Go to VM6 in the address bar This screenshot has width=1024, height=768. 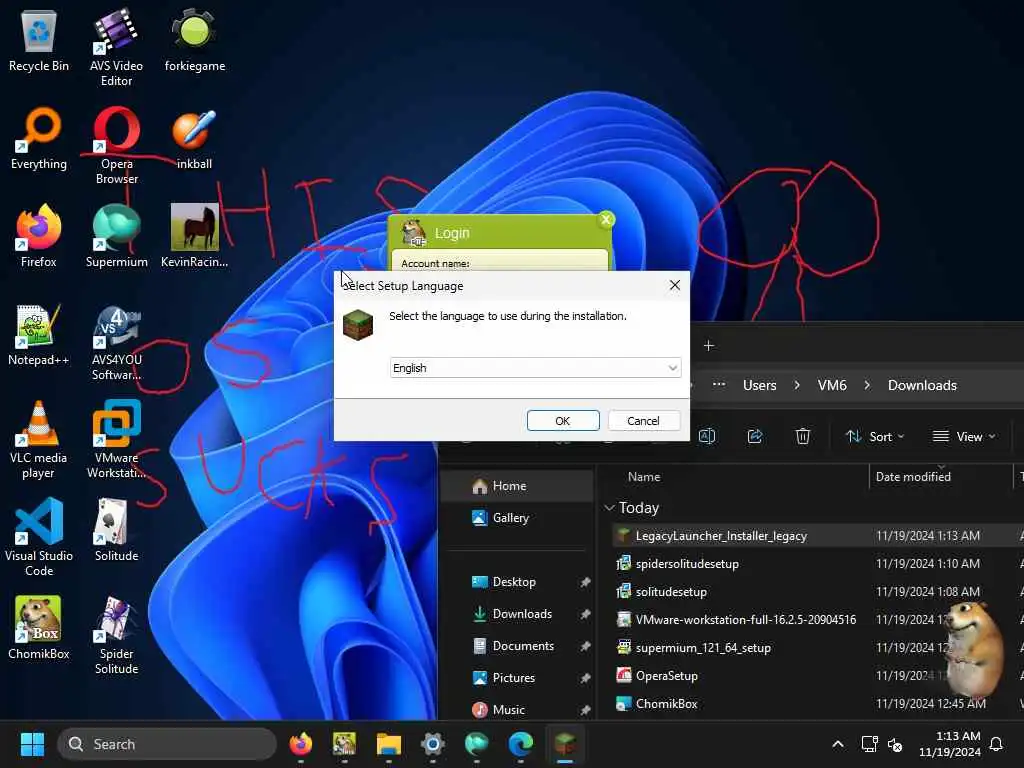coord(832,385)
